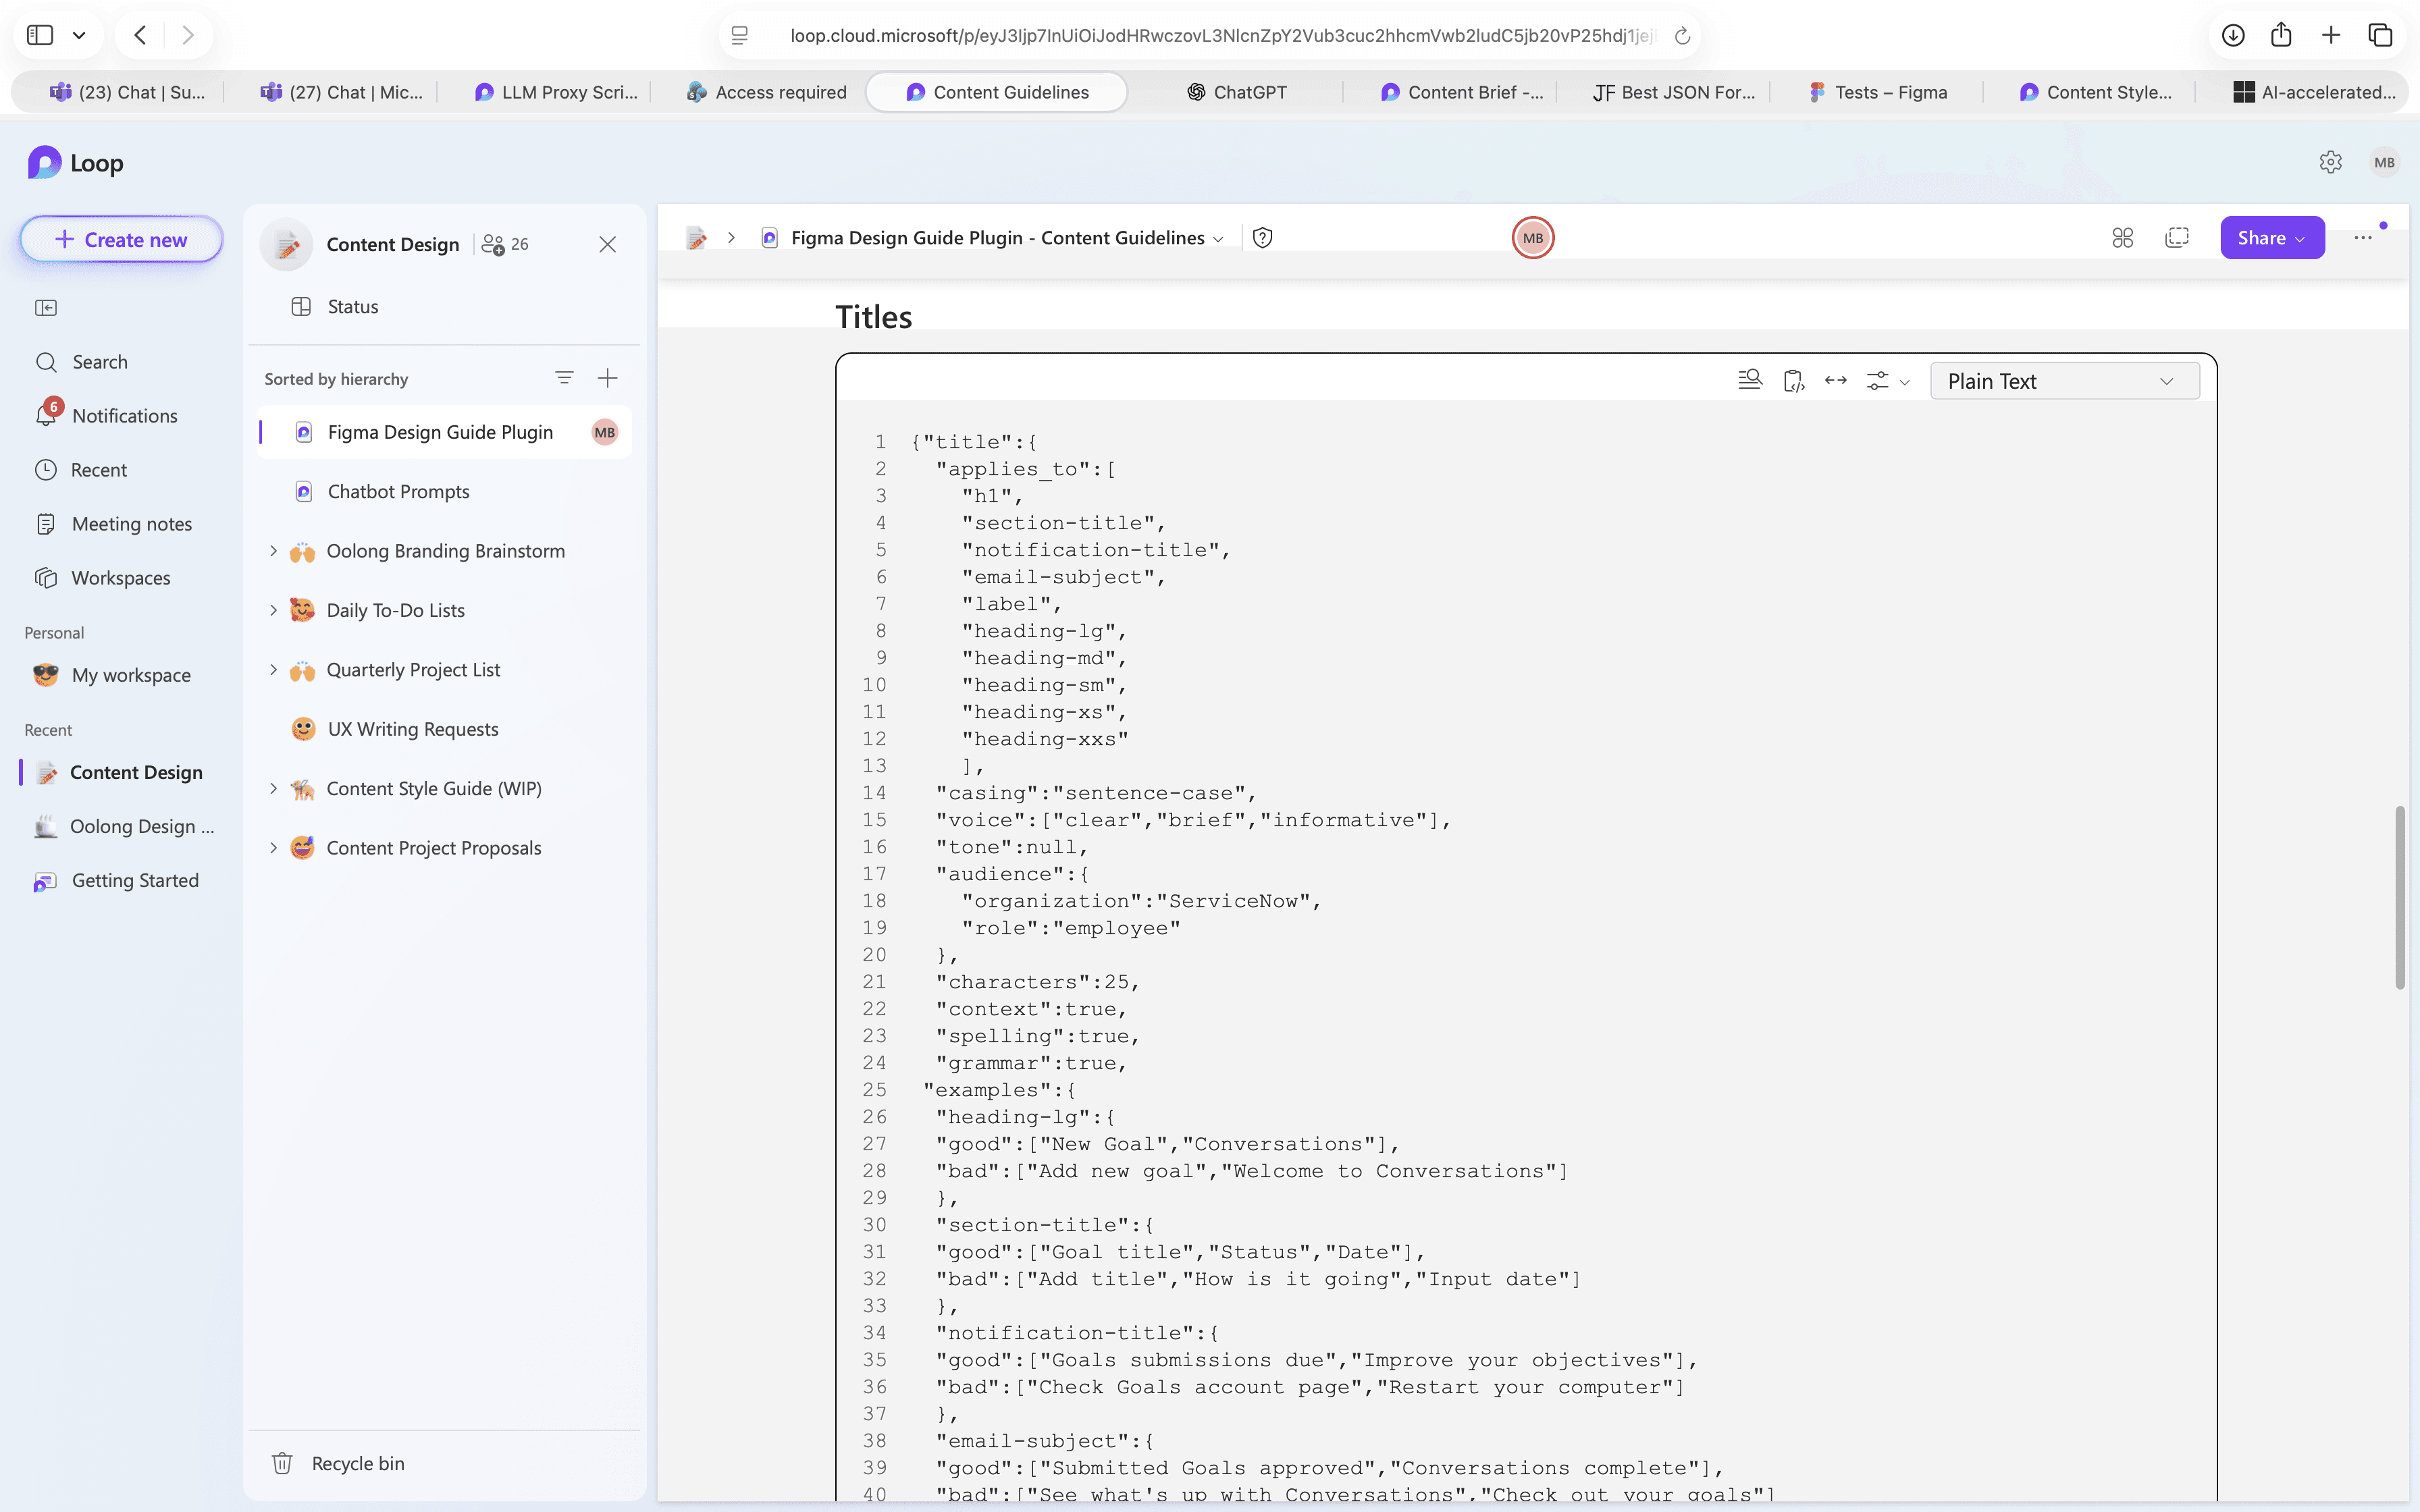The width and height of the screenshot is (2420, 1512).
Task: Click the code block width arrows icon
Action: (1835, 380)
